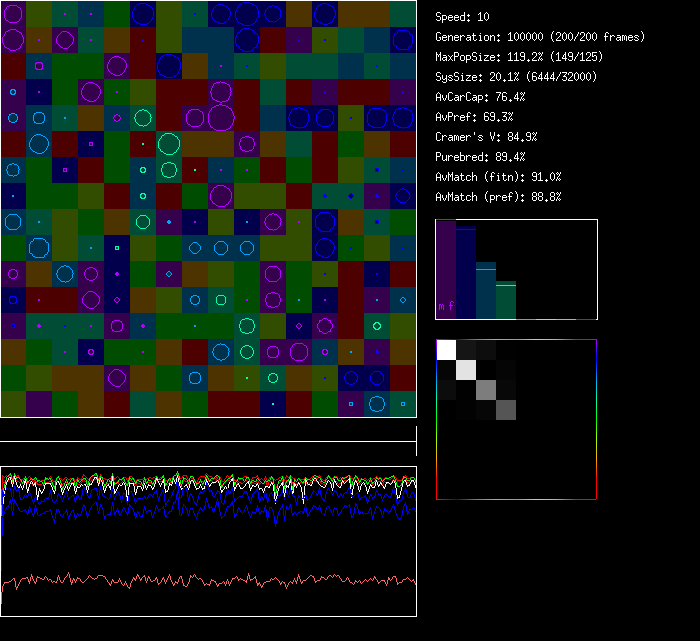Click the white cell in the matrix panel

(x=446, y=349)
